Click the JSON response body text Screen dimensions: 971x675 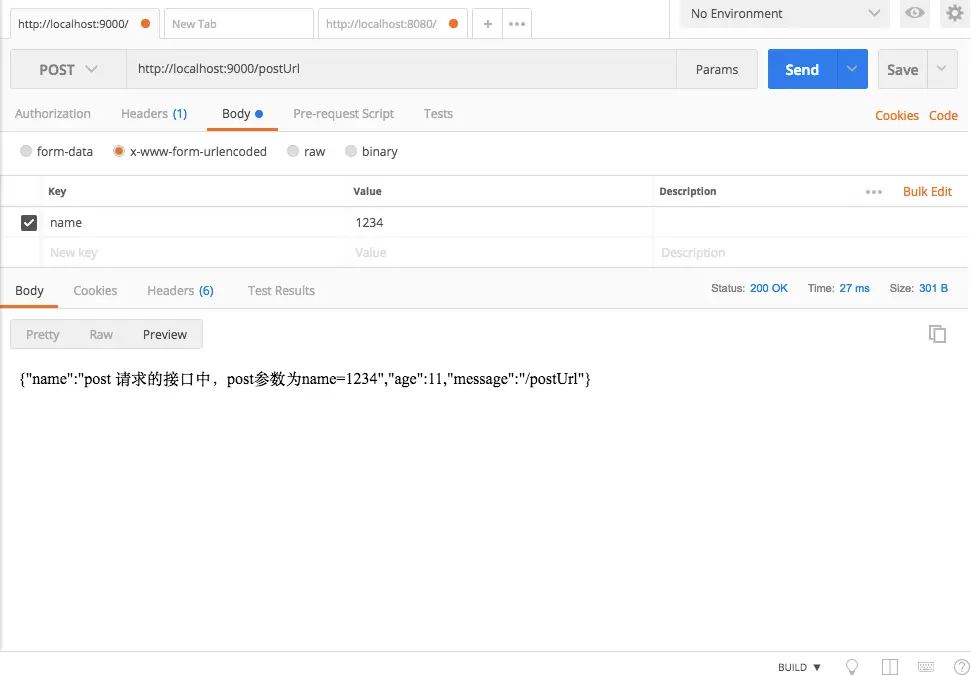pos(305,379)
